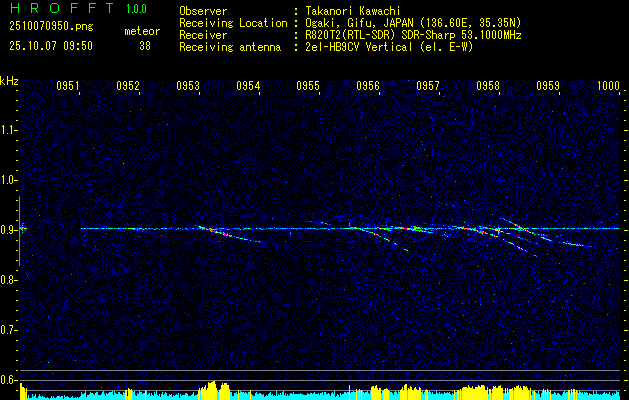Click the HROFFT title text

[x=62, y=8]
